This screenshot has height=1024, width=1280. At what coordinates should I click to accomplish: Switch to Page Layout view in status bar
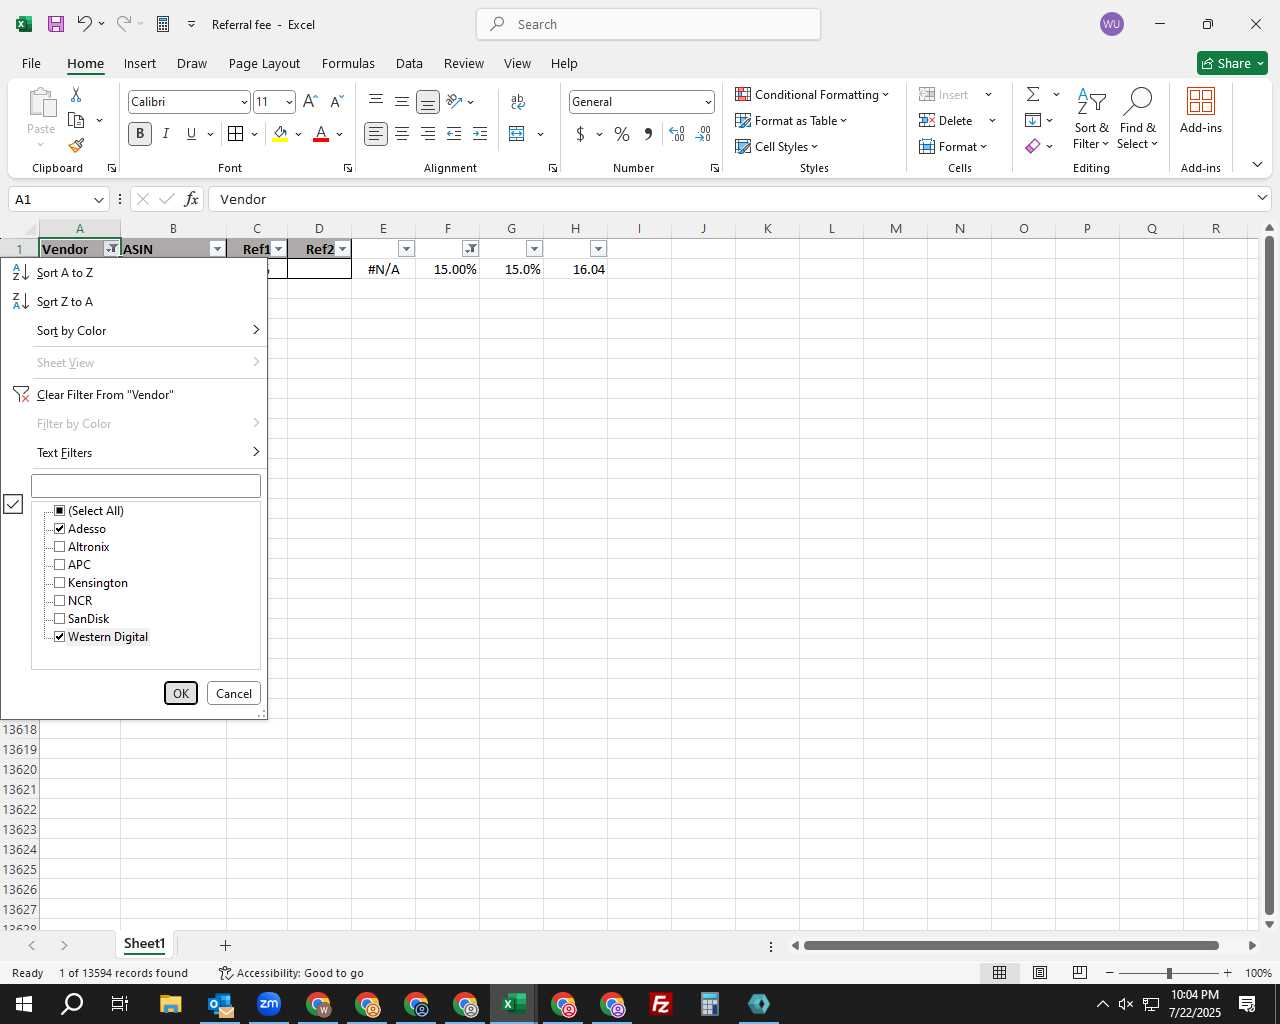point(1040,973)
